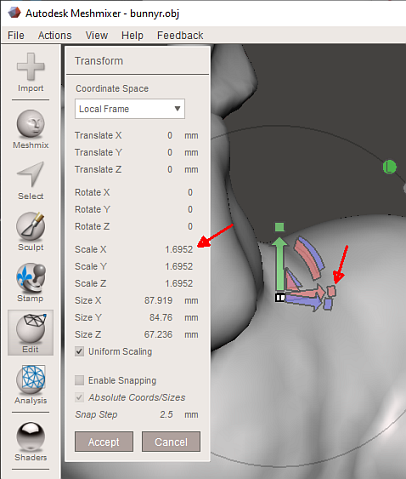Click the green rotation handle on the arc
The width and height of the screenshot is (406, 479).
pos(389,167)
